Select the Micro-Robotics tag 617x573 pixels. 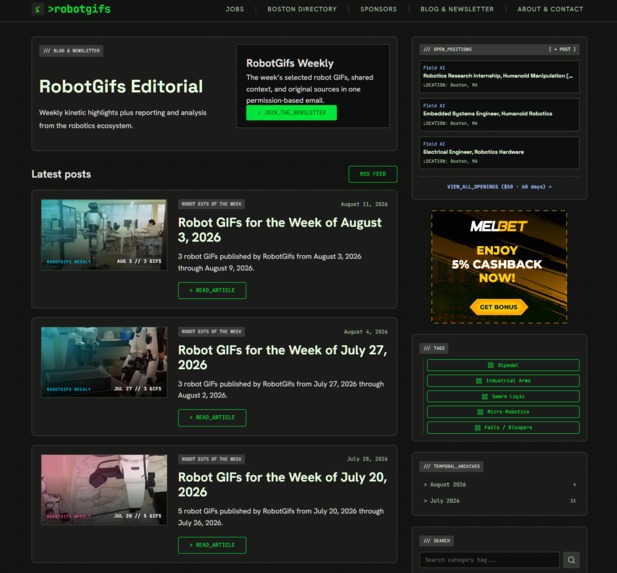click(503, 412)
